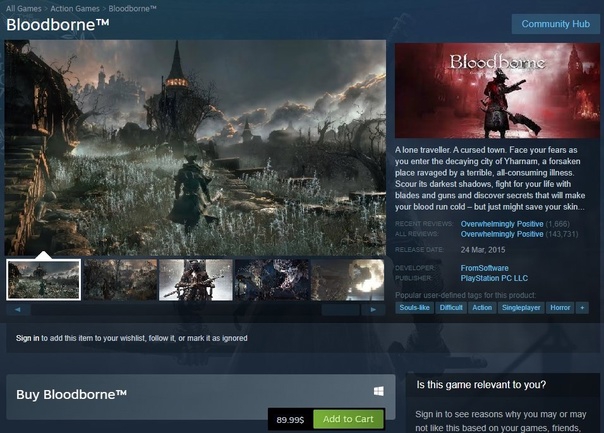This screenshot has width=604, height=433.
Task: Click the release date 24 Mar, 2015
Action: (483, 250)
